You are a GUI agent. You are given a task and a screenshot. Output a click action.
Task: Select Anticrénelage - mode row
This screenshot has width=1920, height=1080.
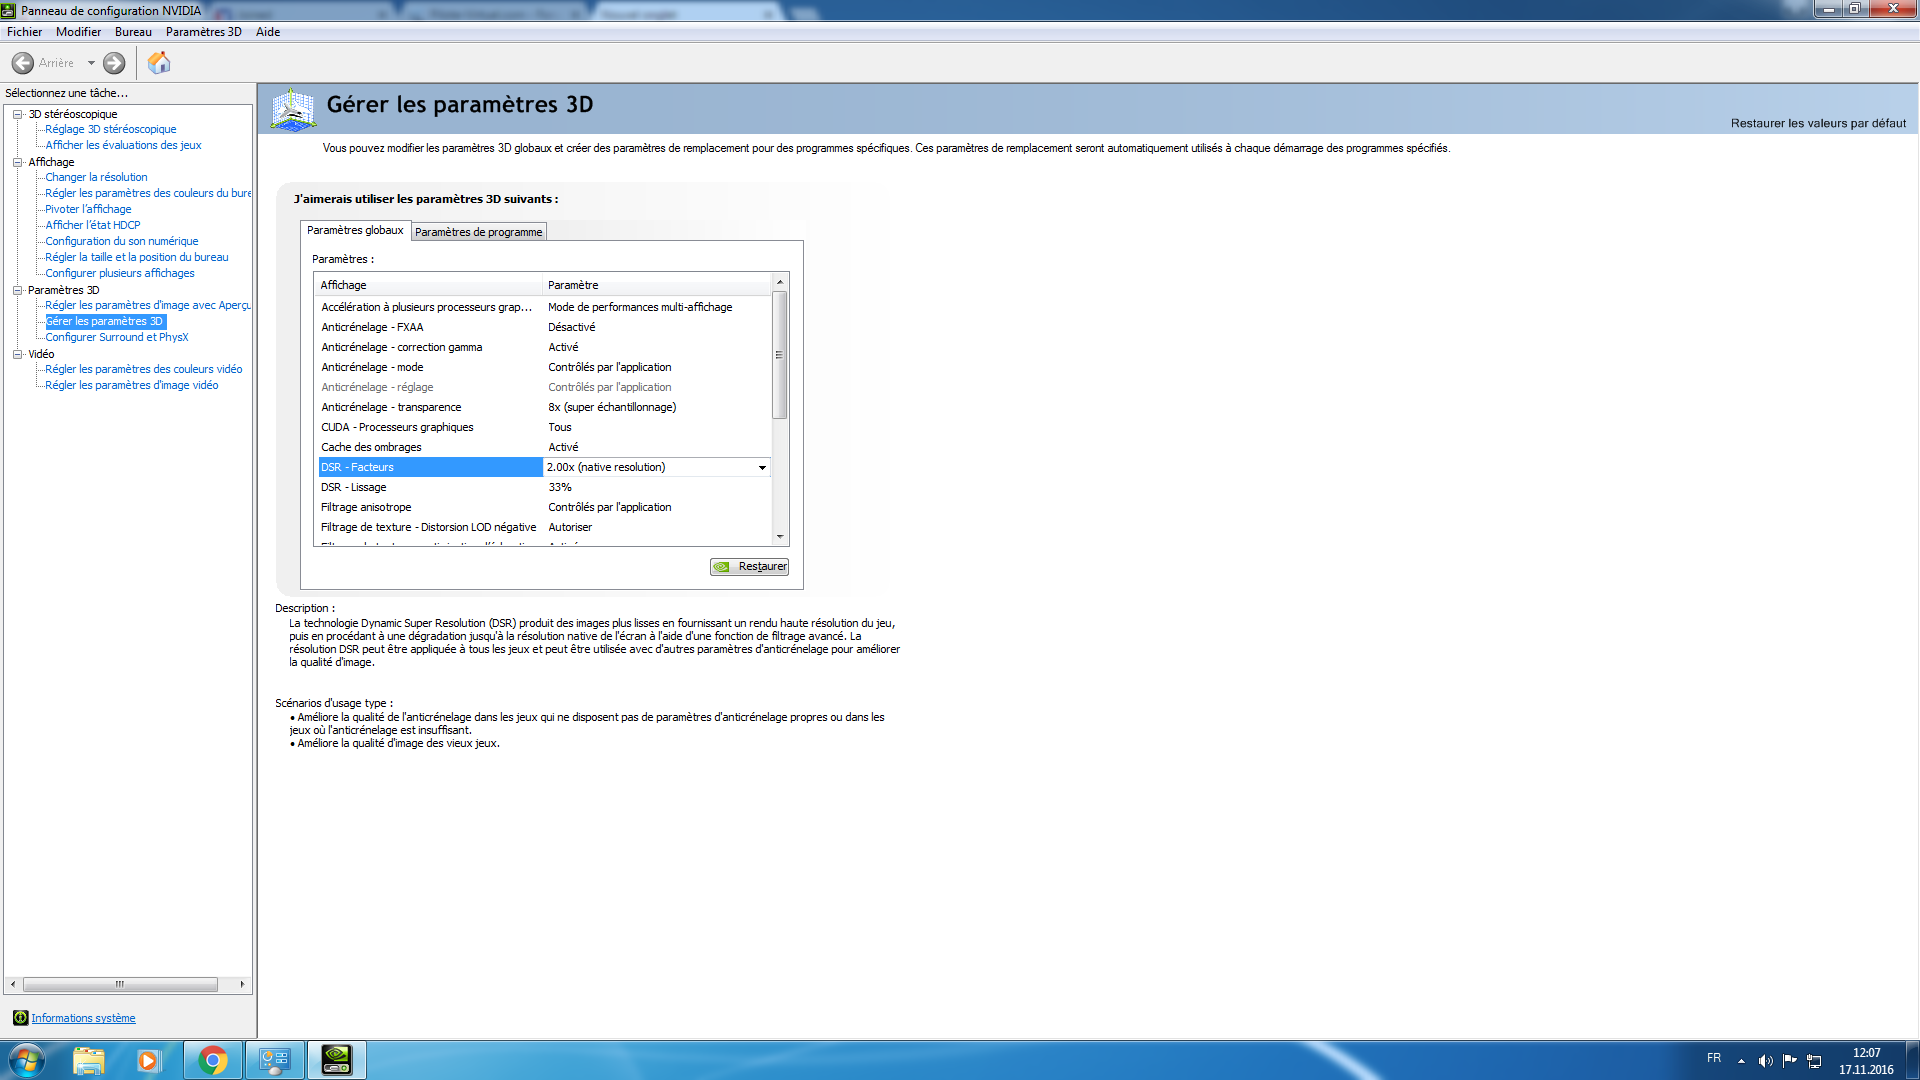click(x=545, y=367)
